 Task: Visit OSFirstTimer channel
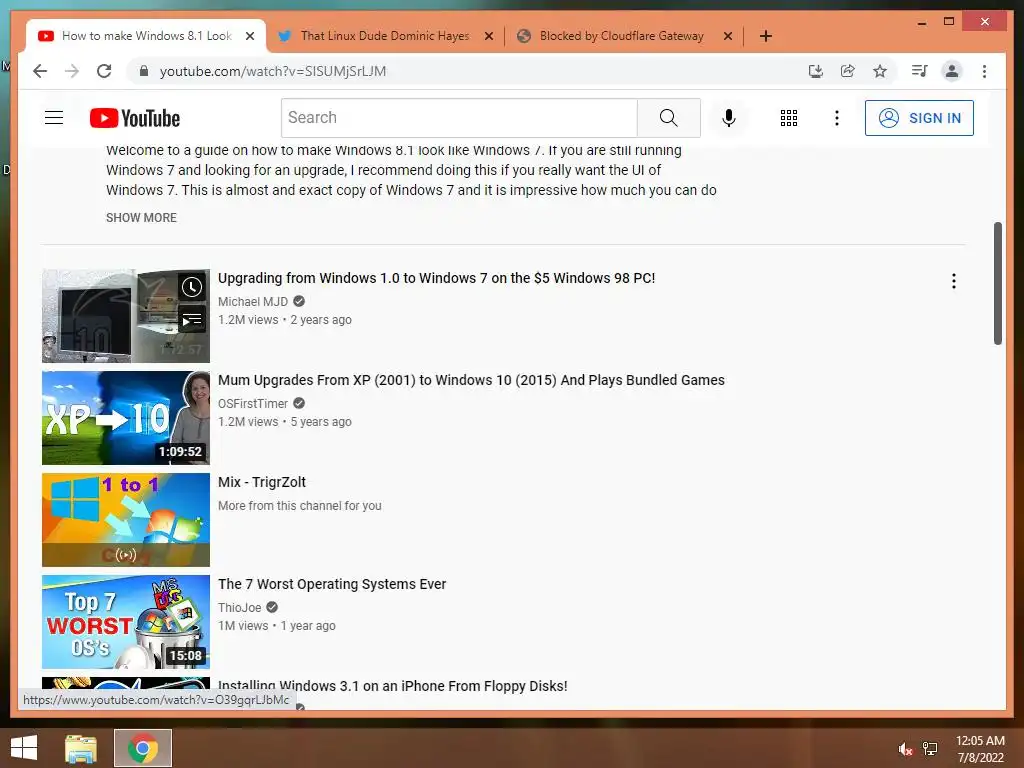[253, 404]
